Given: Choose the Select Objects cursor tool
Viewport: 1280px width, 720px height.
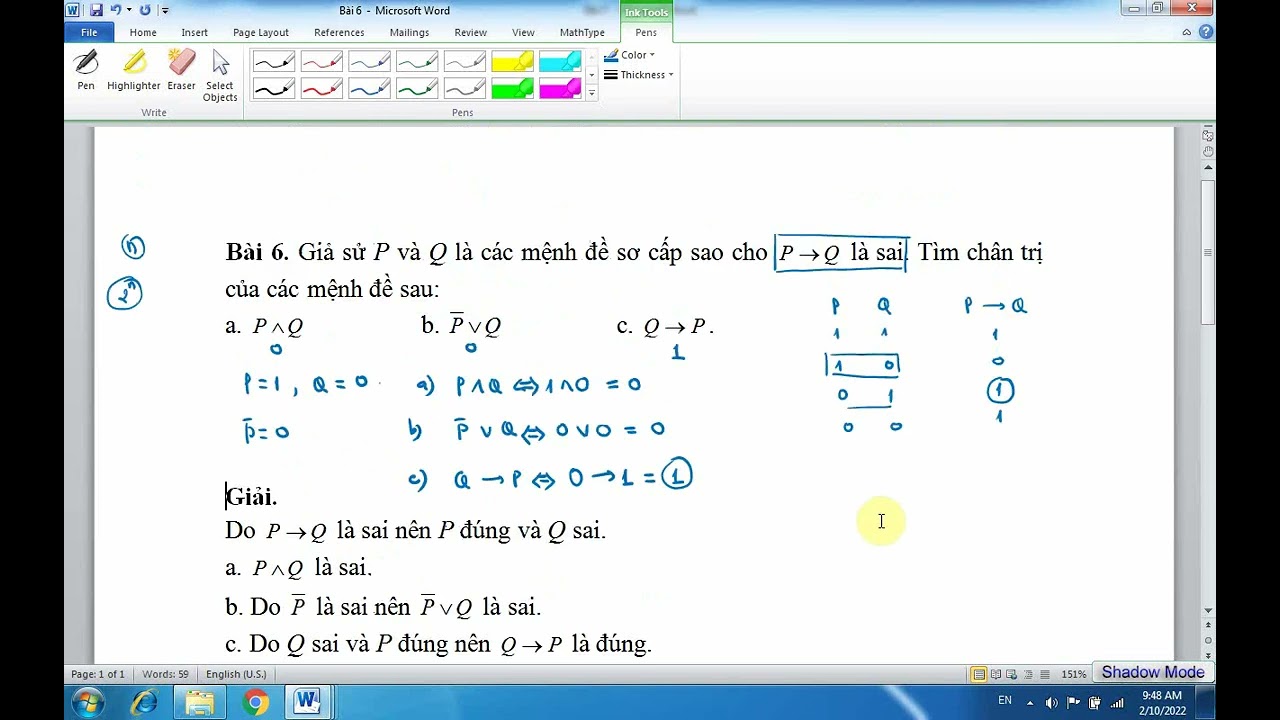Looking at the screenshot, I should [x=220, y=75].
